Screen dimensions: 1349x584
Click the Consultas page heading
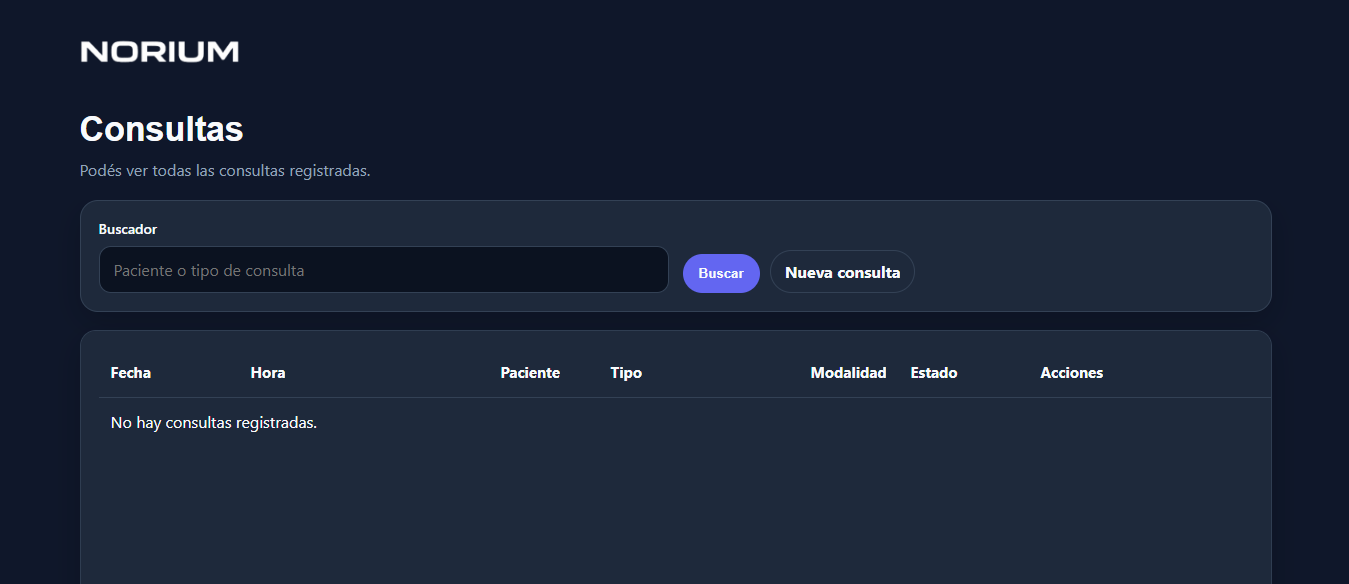coord(161,129)
